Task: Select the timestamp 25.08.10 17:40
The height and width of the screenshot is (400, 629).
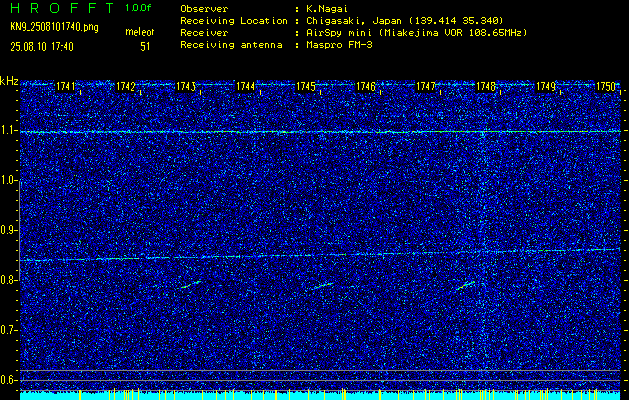Action: click(42, 47)
